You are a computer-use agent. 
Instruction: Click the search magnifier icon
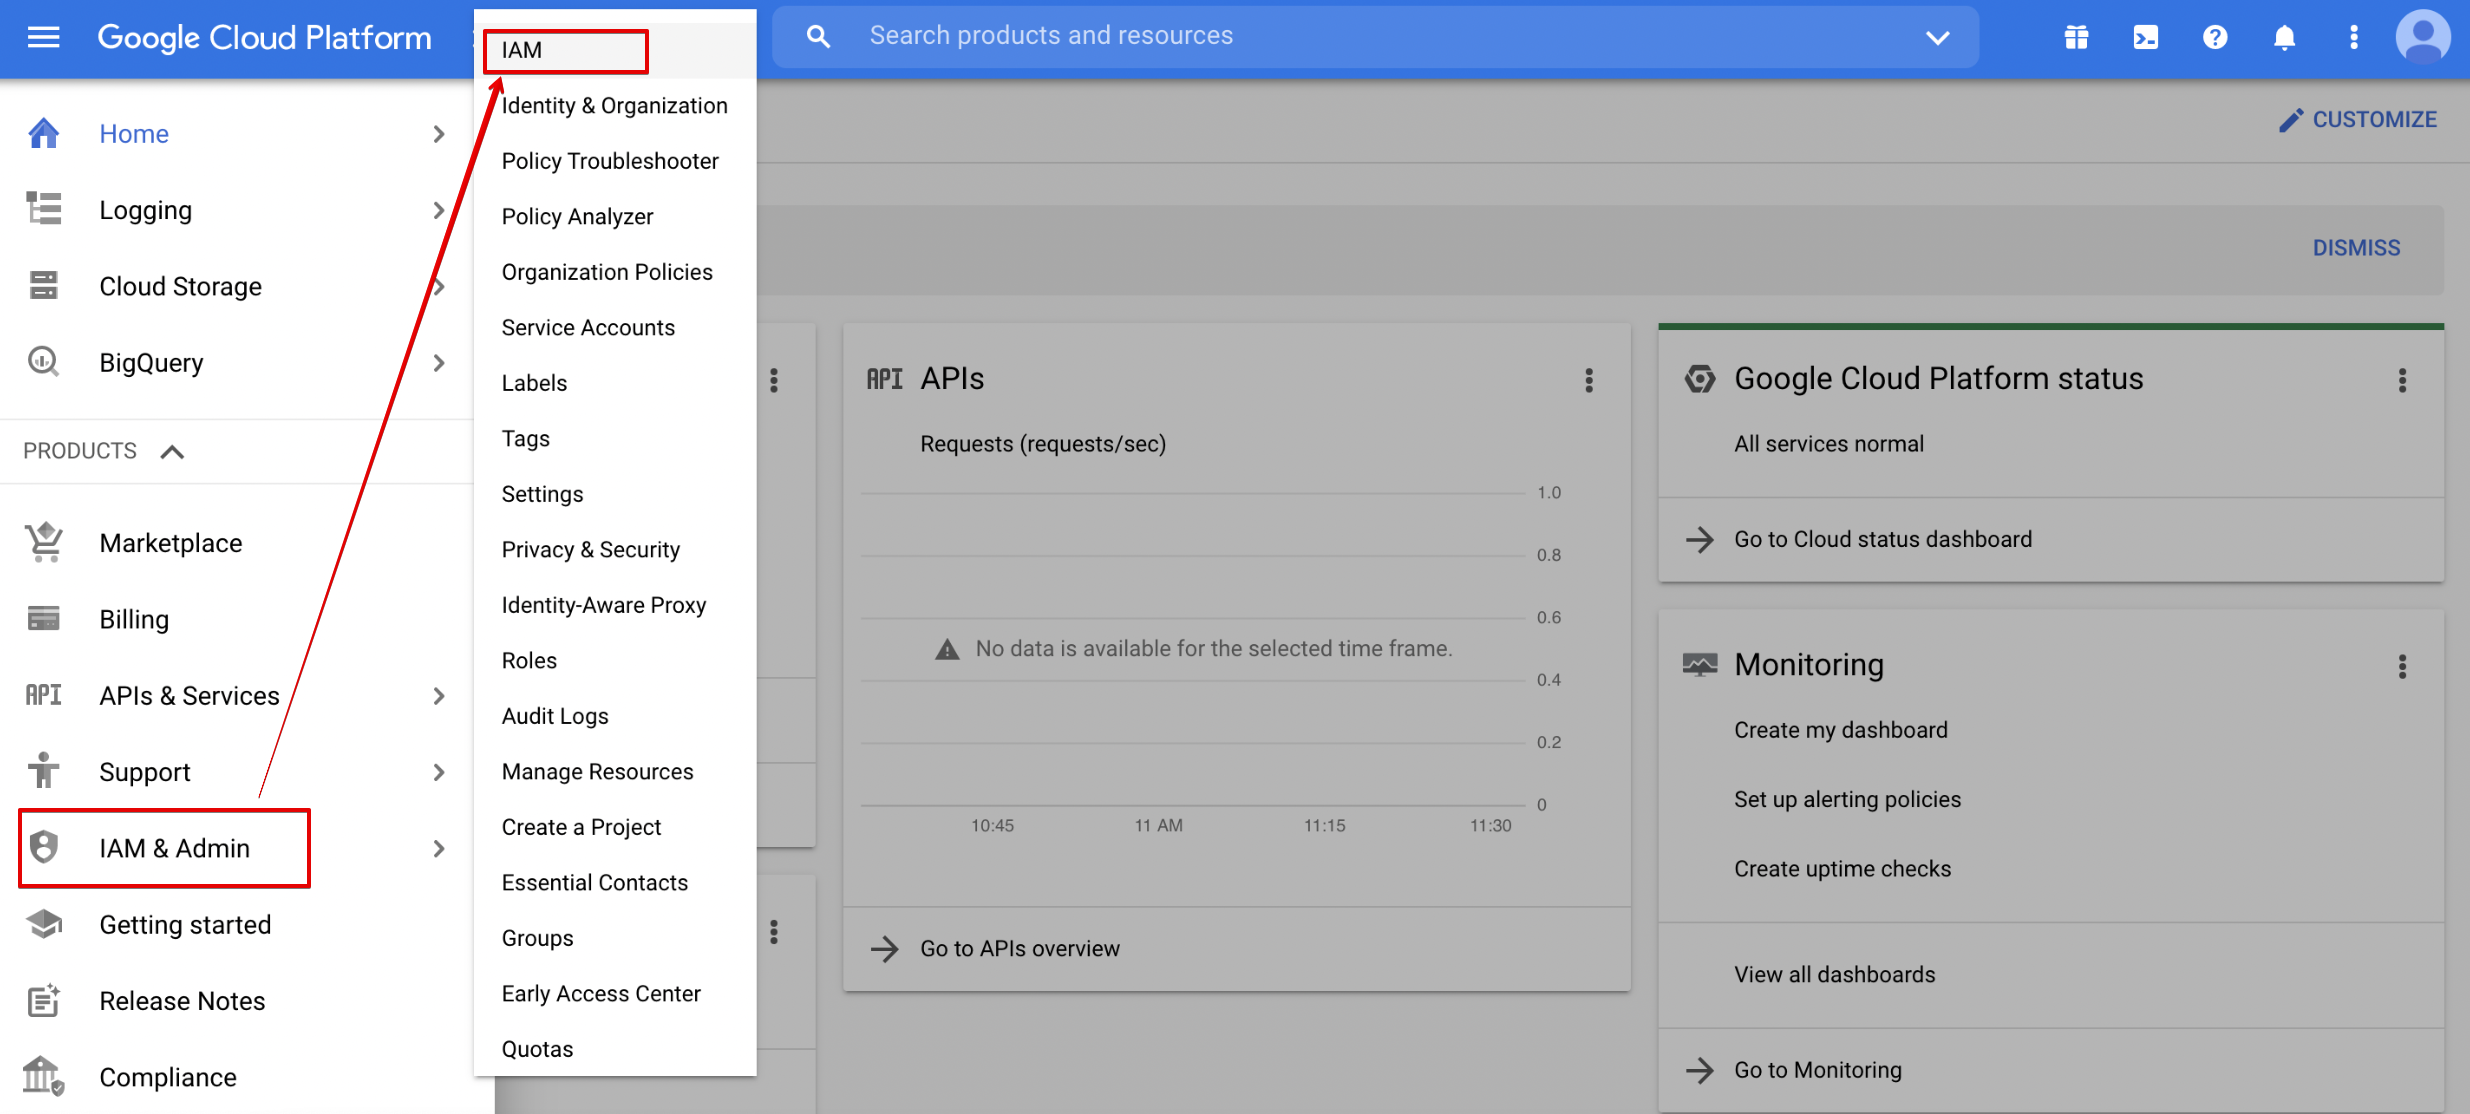coord(818,37)
